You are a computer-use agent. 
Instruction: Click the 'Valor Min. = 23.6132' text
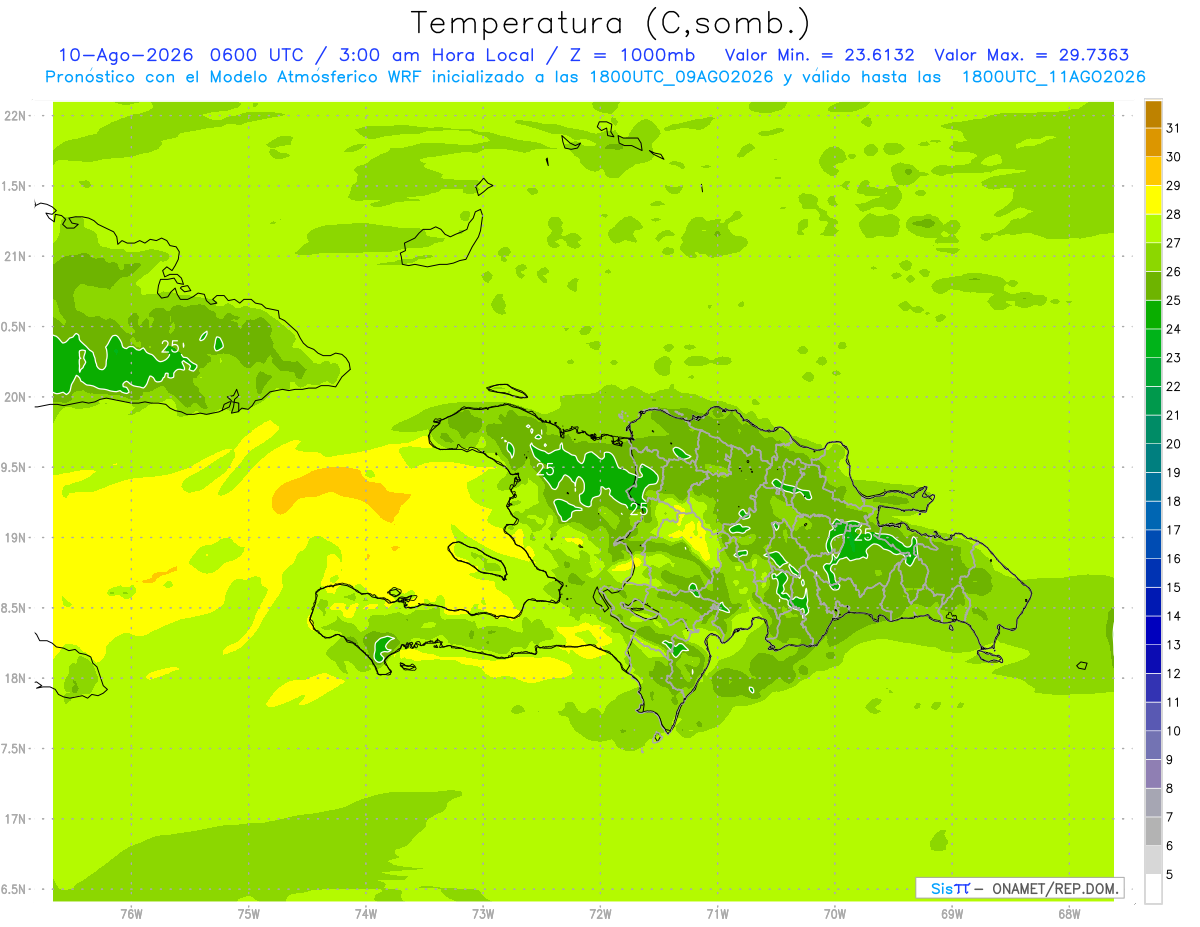820,55
